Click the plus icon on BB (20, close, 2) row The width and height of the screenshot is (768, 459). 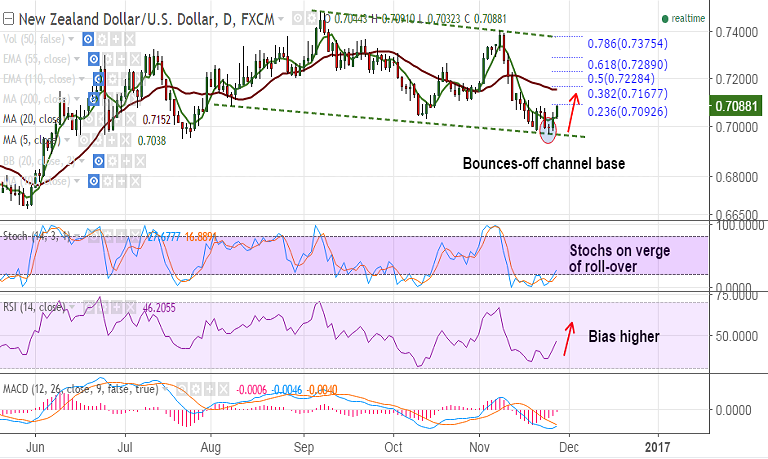click(126, 161)
